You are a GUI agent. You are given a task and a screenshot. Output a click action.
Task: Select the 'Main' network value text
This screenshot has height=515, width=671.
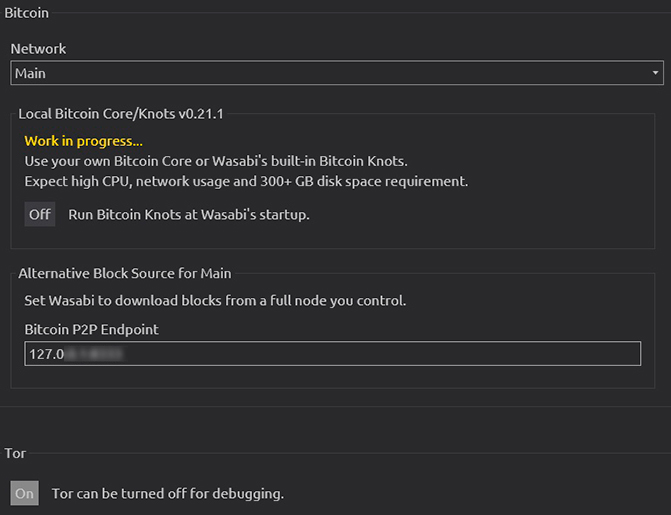31,73
